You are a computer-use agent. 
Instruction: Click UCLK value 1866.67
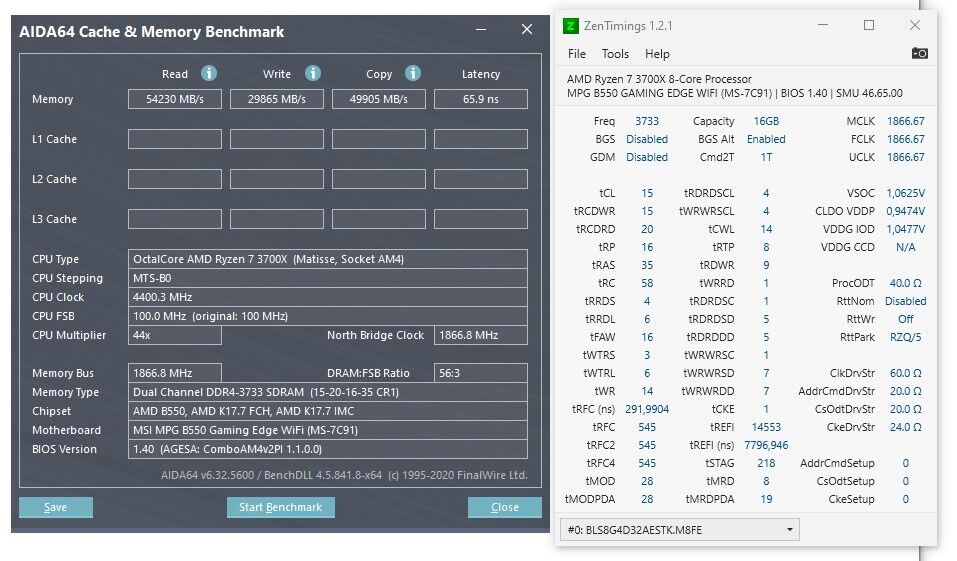(906, 157)
